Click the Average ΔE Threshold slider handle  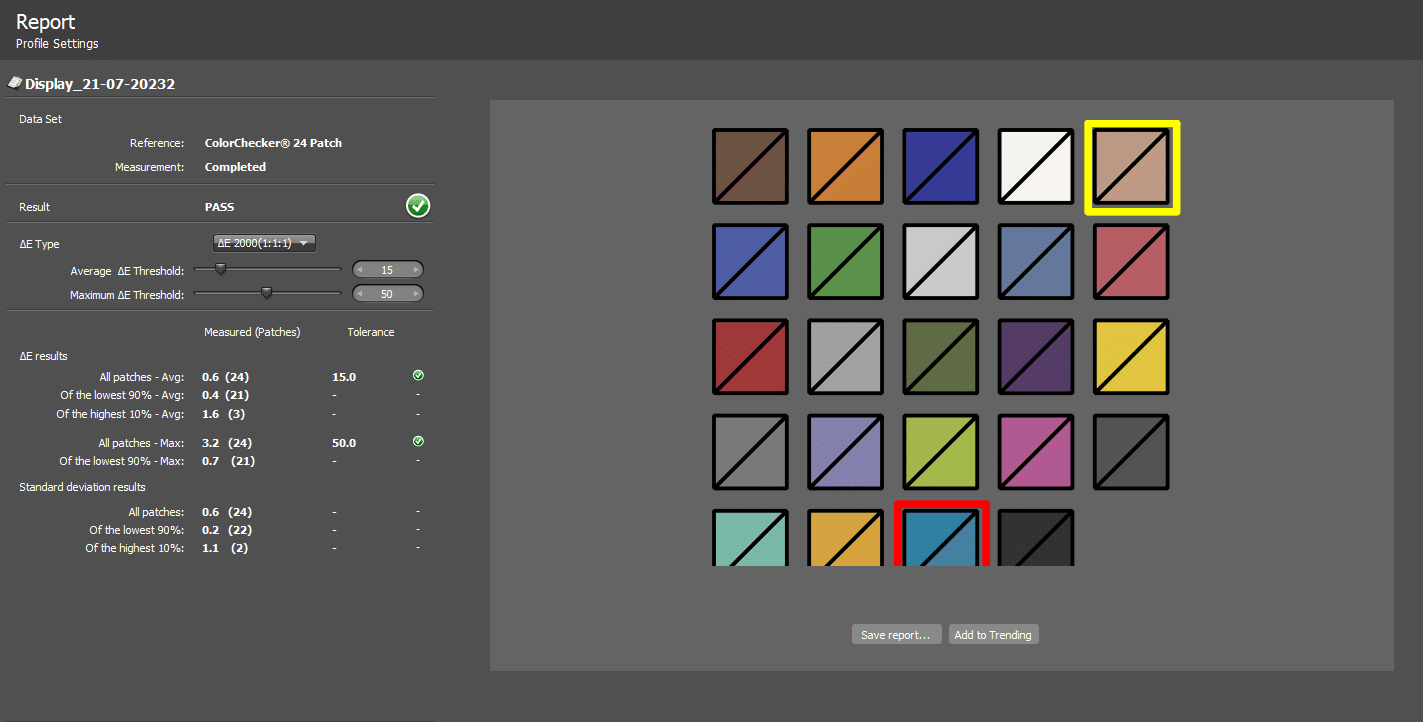220,268
